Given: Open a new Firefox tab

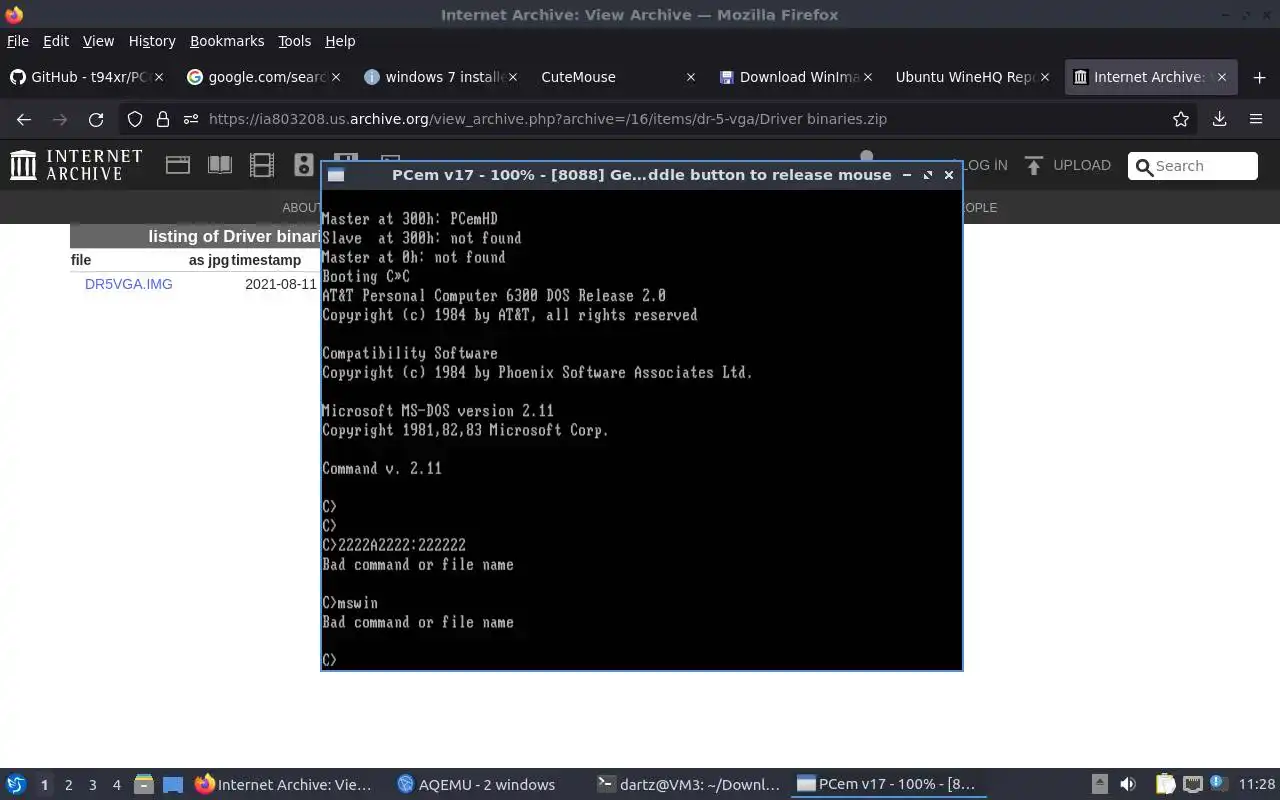Looking at the screenshot, I should point(1259,77).
